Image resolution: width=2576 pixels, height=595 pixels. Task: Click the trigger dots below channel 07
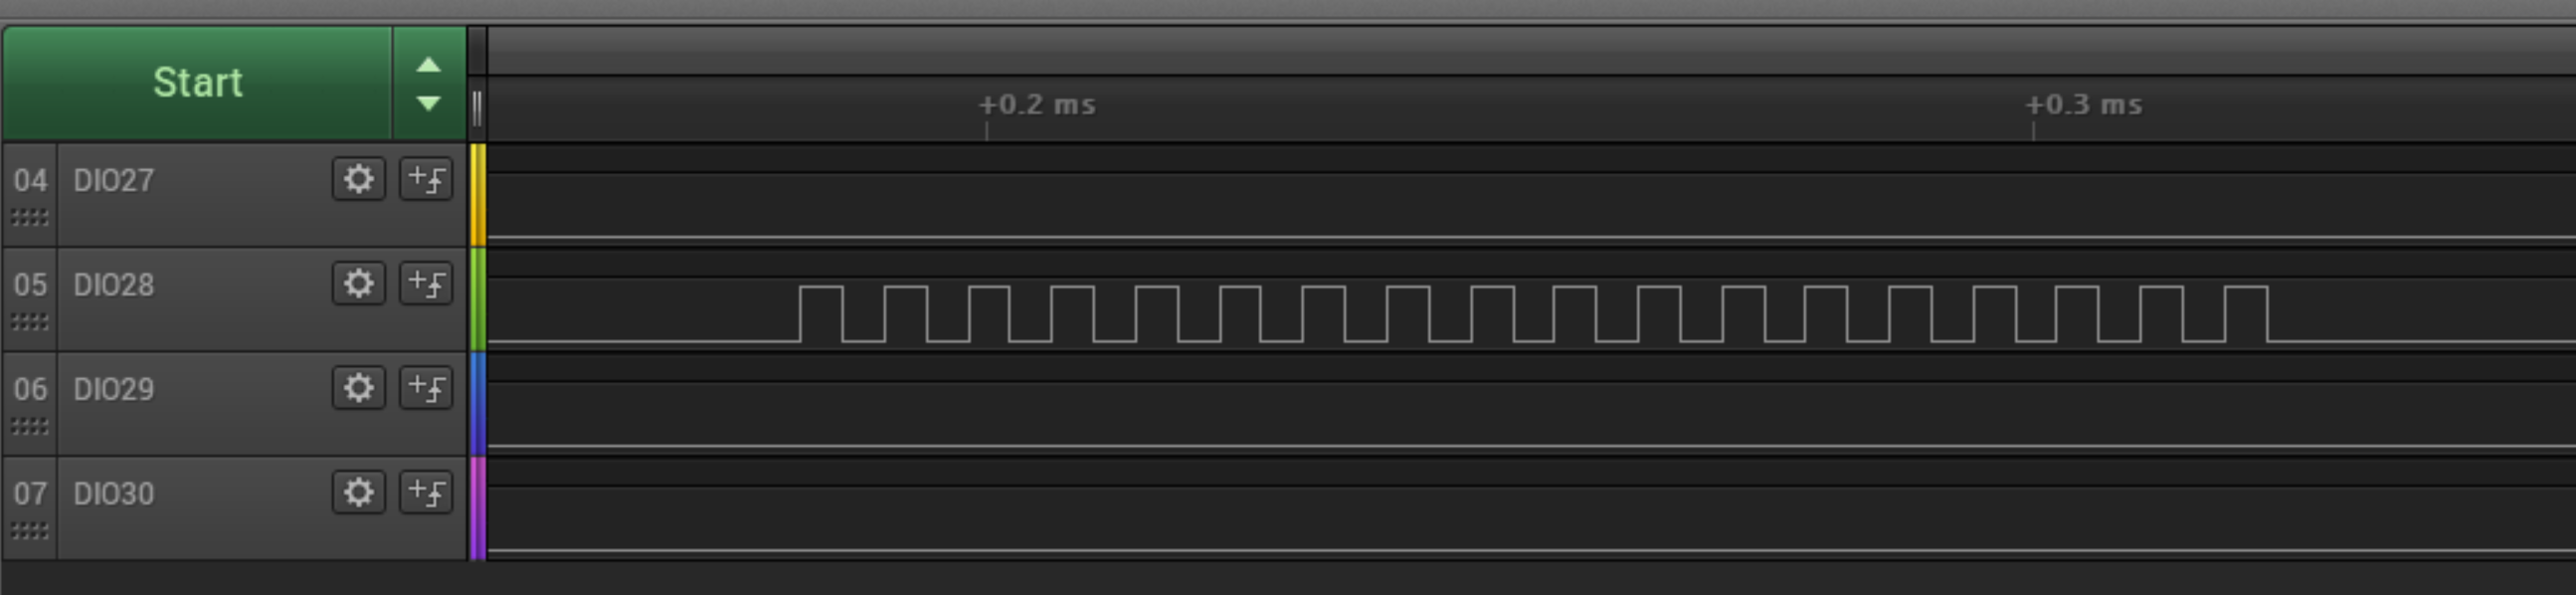coord(30,531)
